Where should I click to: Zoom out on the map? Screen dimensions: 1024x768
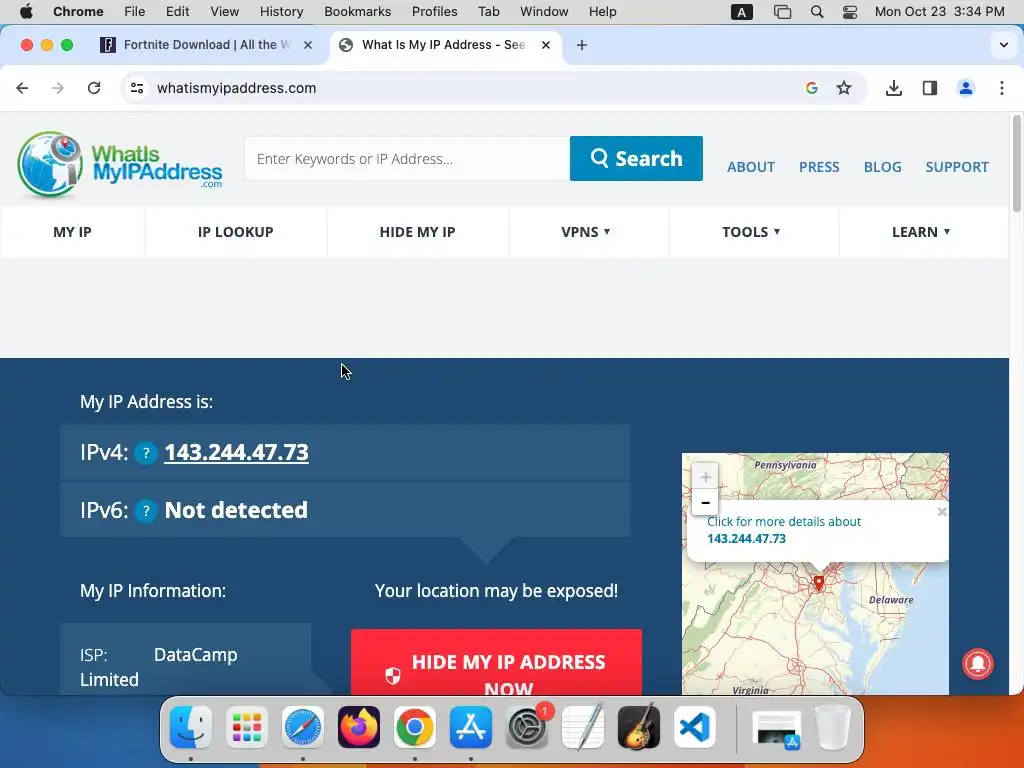[705, 502]
